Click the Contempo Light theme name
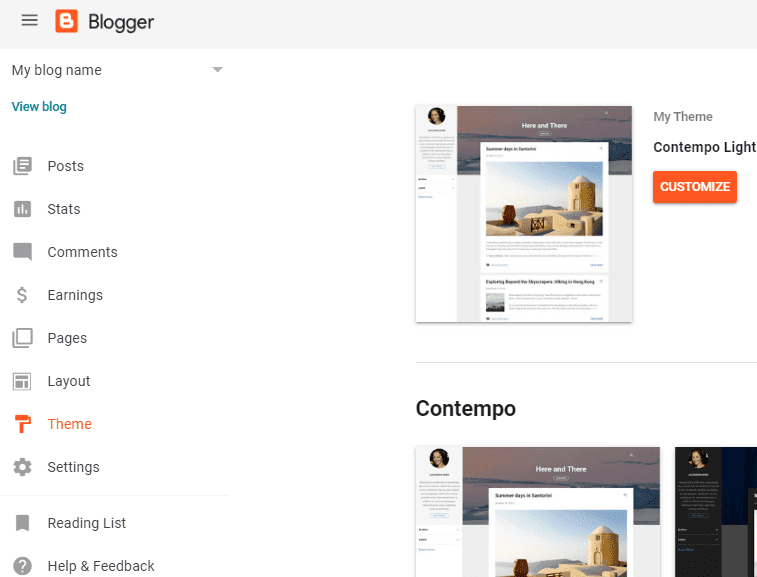Viewport: 757px width, 577px height. (705, 147)
